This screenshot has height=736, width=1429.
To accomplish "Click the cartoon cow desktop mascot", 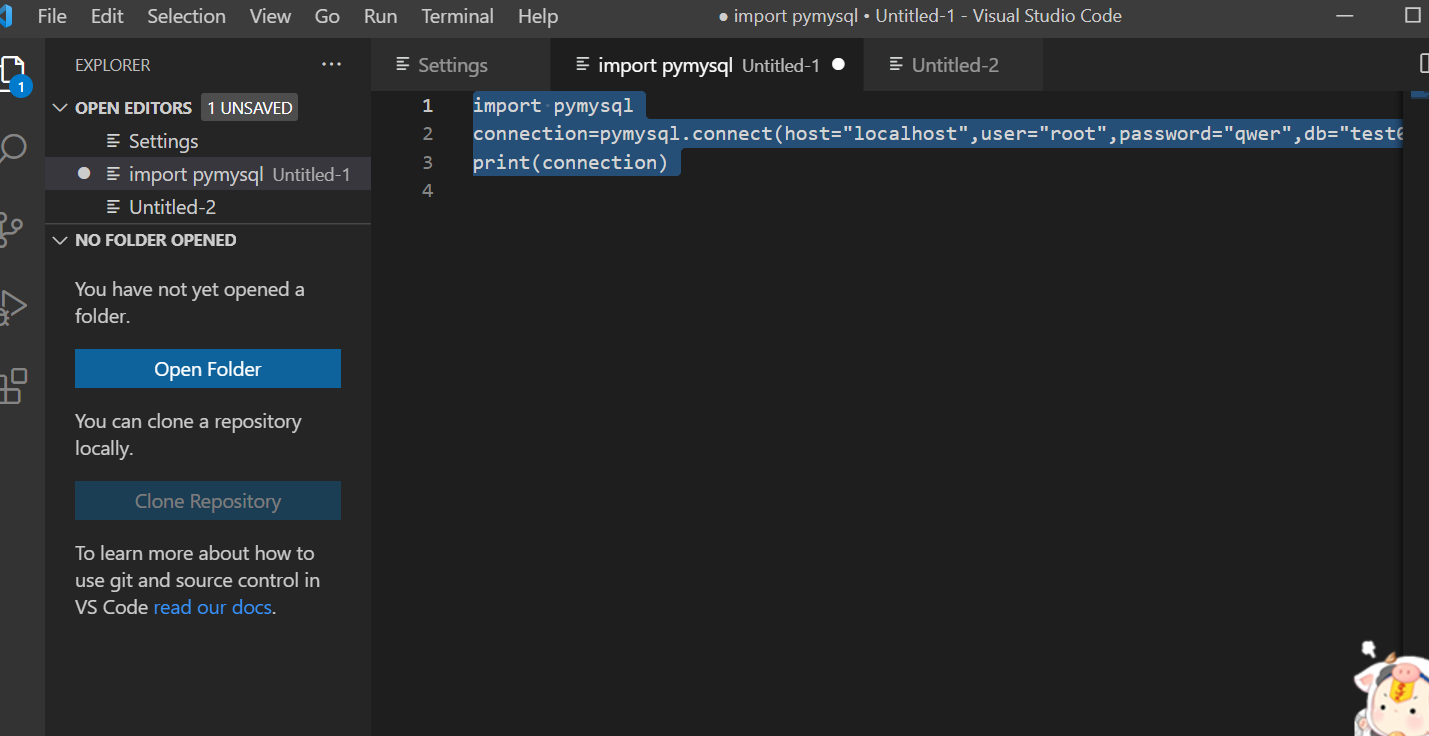I will tap(1392, 688).
